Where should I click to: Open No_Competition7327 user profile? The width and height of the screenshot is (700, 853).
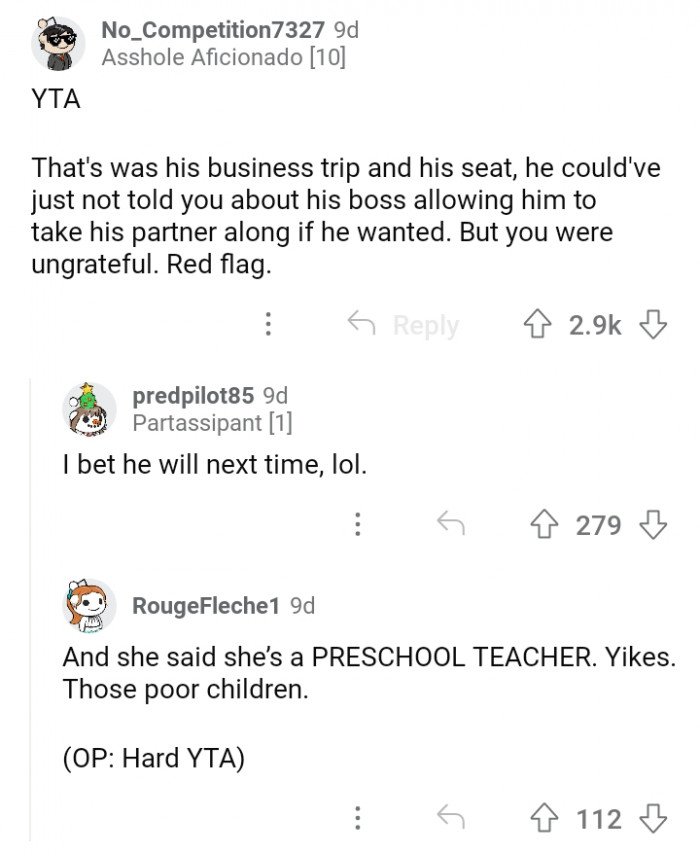[213, 30]
